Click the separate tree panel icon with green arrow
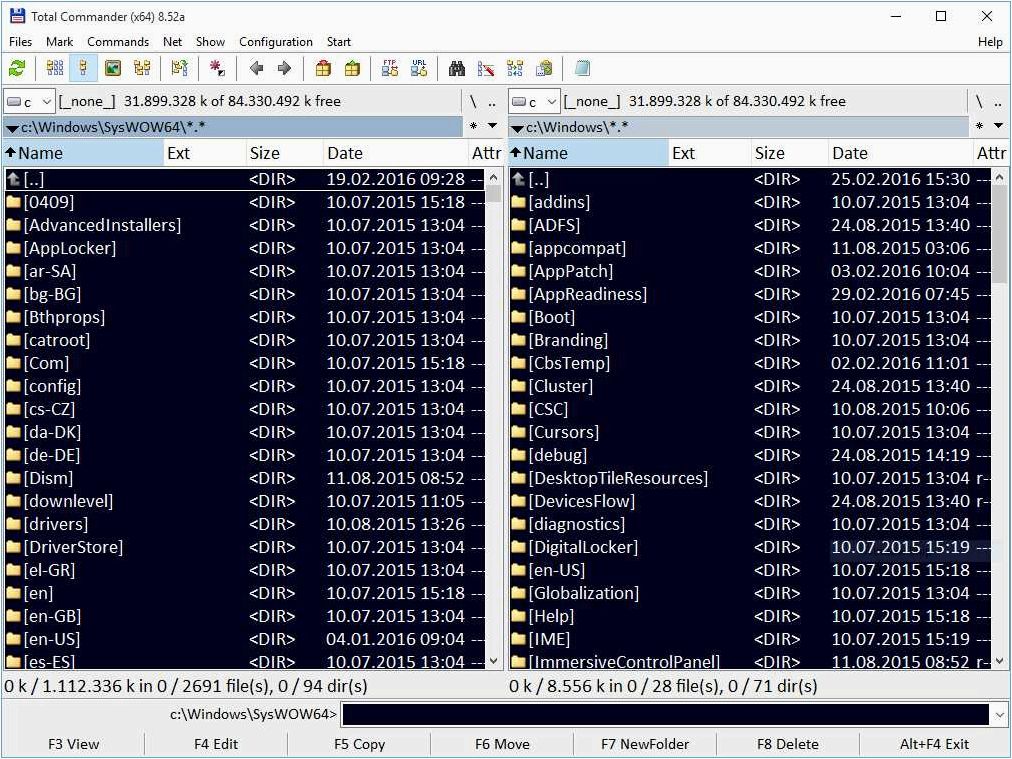Image resolution: width=1012 pixels, height=759 pixels. click(179, 68)
